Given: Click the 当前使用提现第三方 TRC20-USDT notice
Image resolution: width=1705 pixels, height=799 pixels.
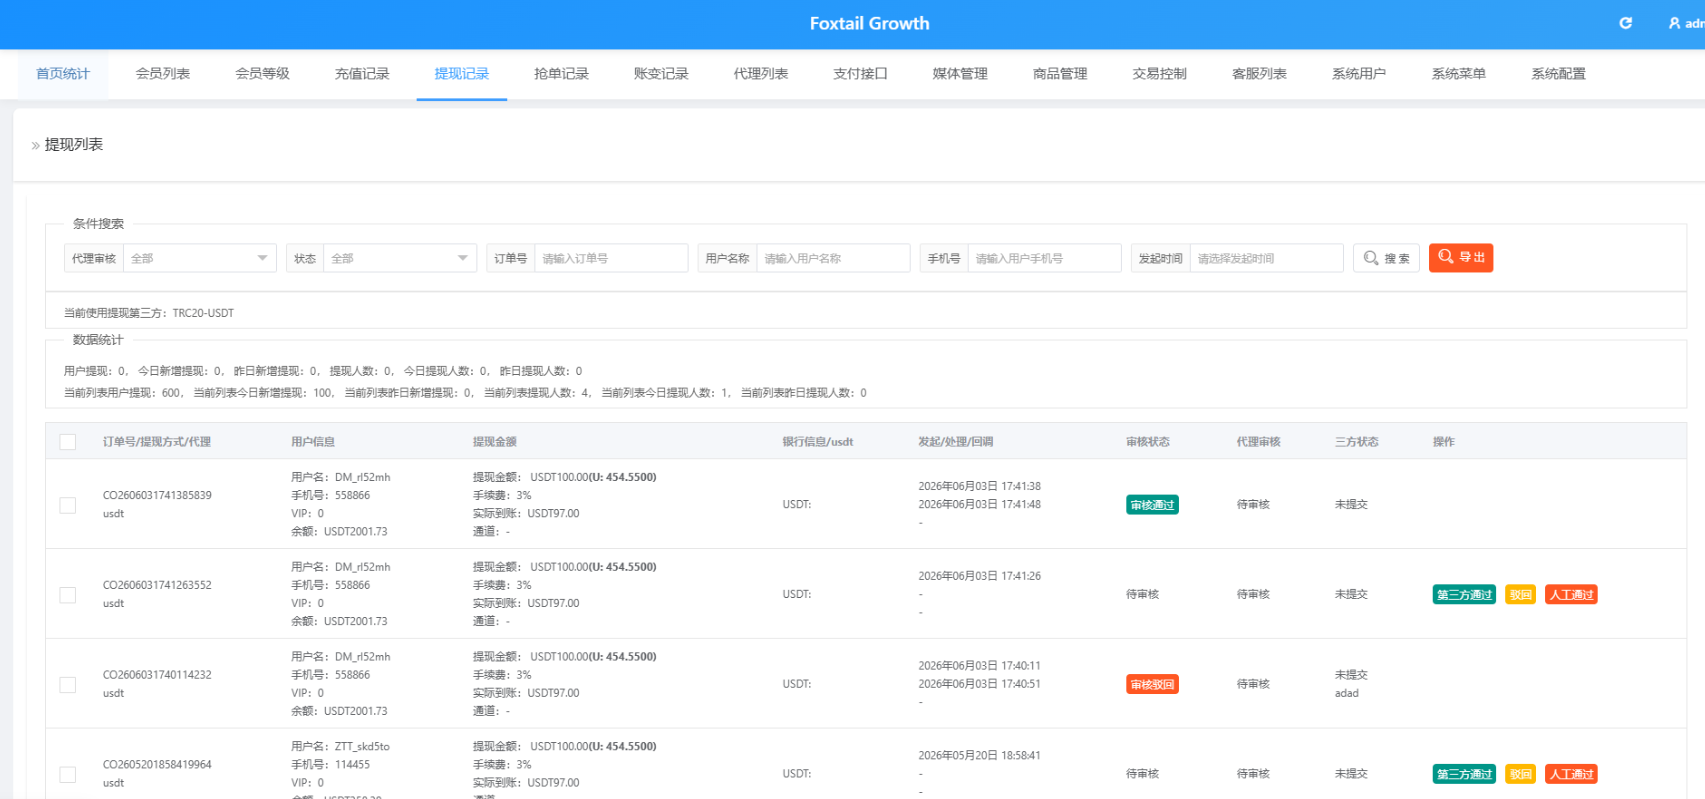Looking at the screenshot, I should [x=149, y=313].
